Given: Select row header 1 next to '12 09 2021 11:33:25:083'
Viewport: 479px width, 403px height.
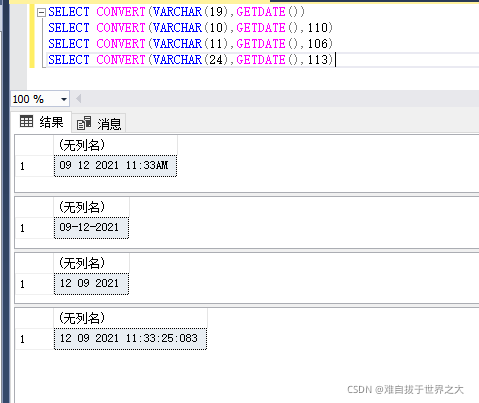Looking at the screenshot, I should 34,339.
